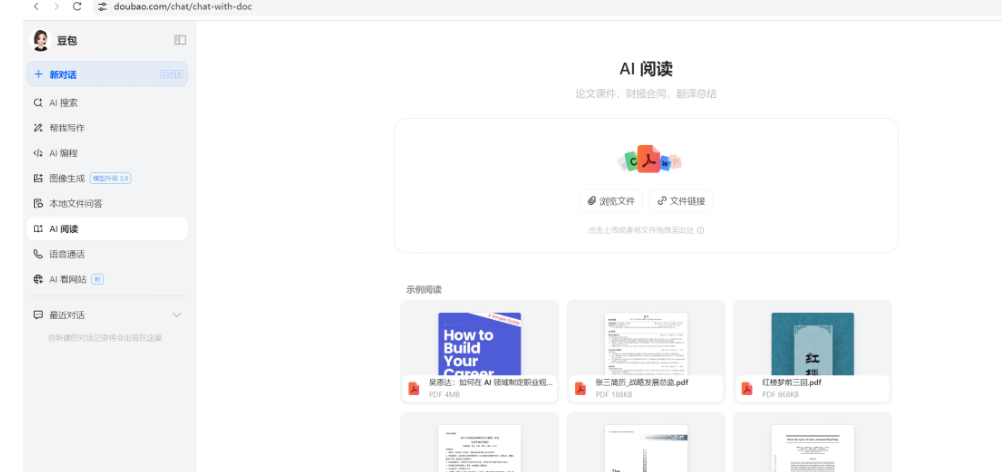
Task: Click the 示例阅读 section label
Action: click(x=424, y=290)
